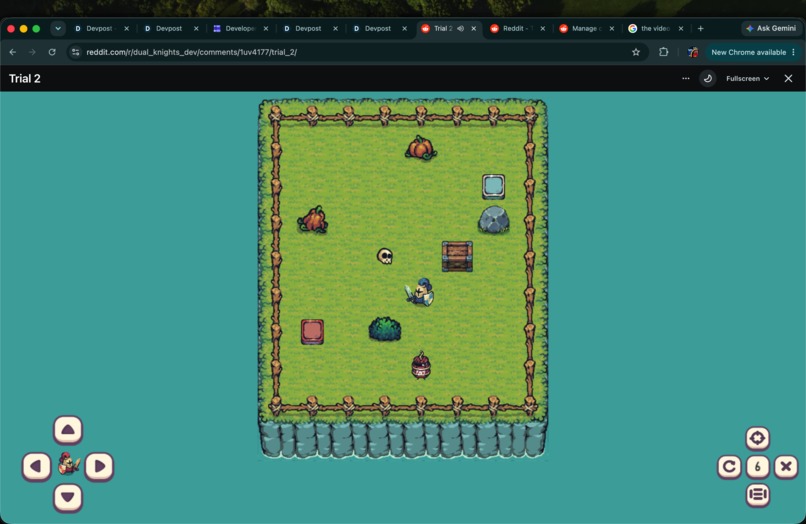Click the red potion barrel
Image resolution: width=806 pixels, height=524 pixels.
tap(421, 366)
